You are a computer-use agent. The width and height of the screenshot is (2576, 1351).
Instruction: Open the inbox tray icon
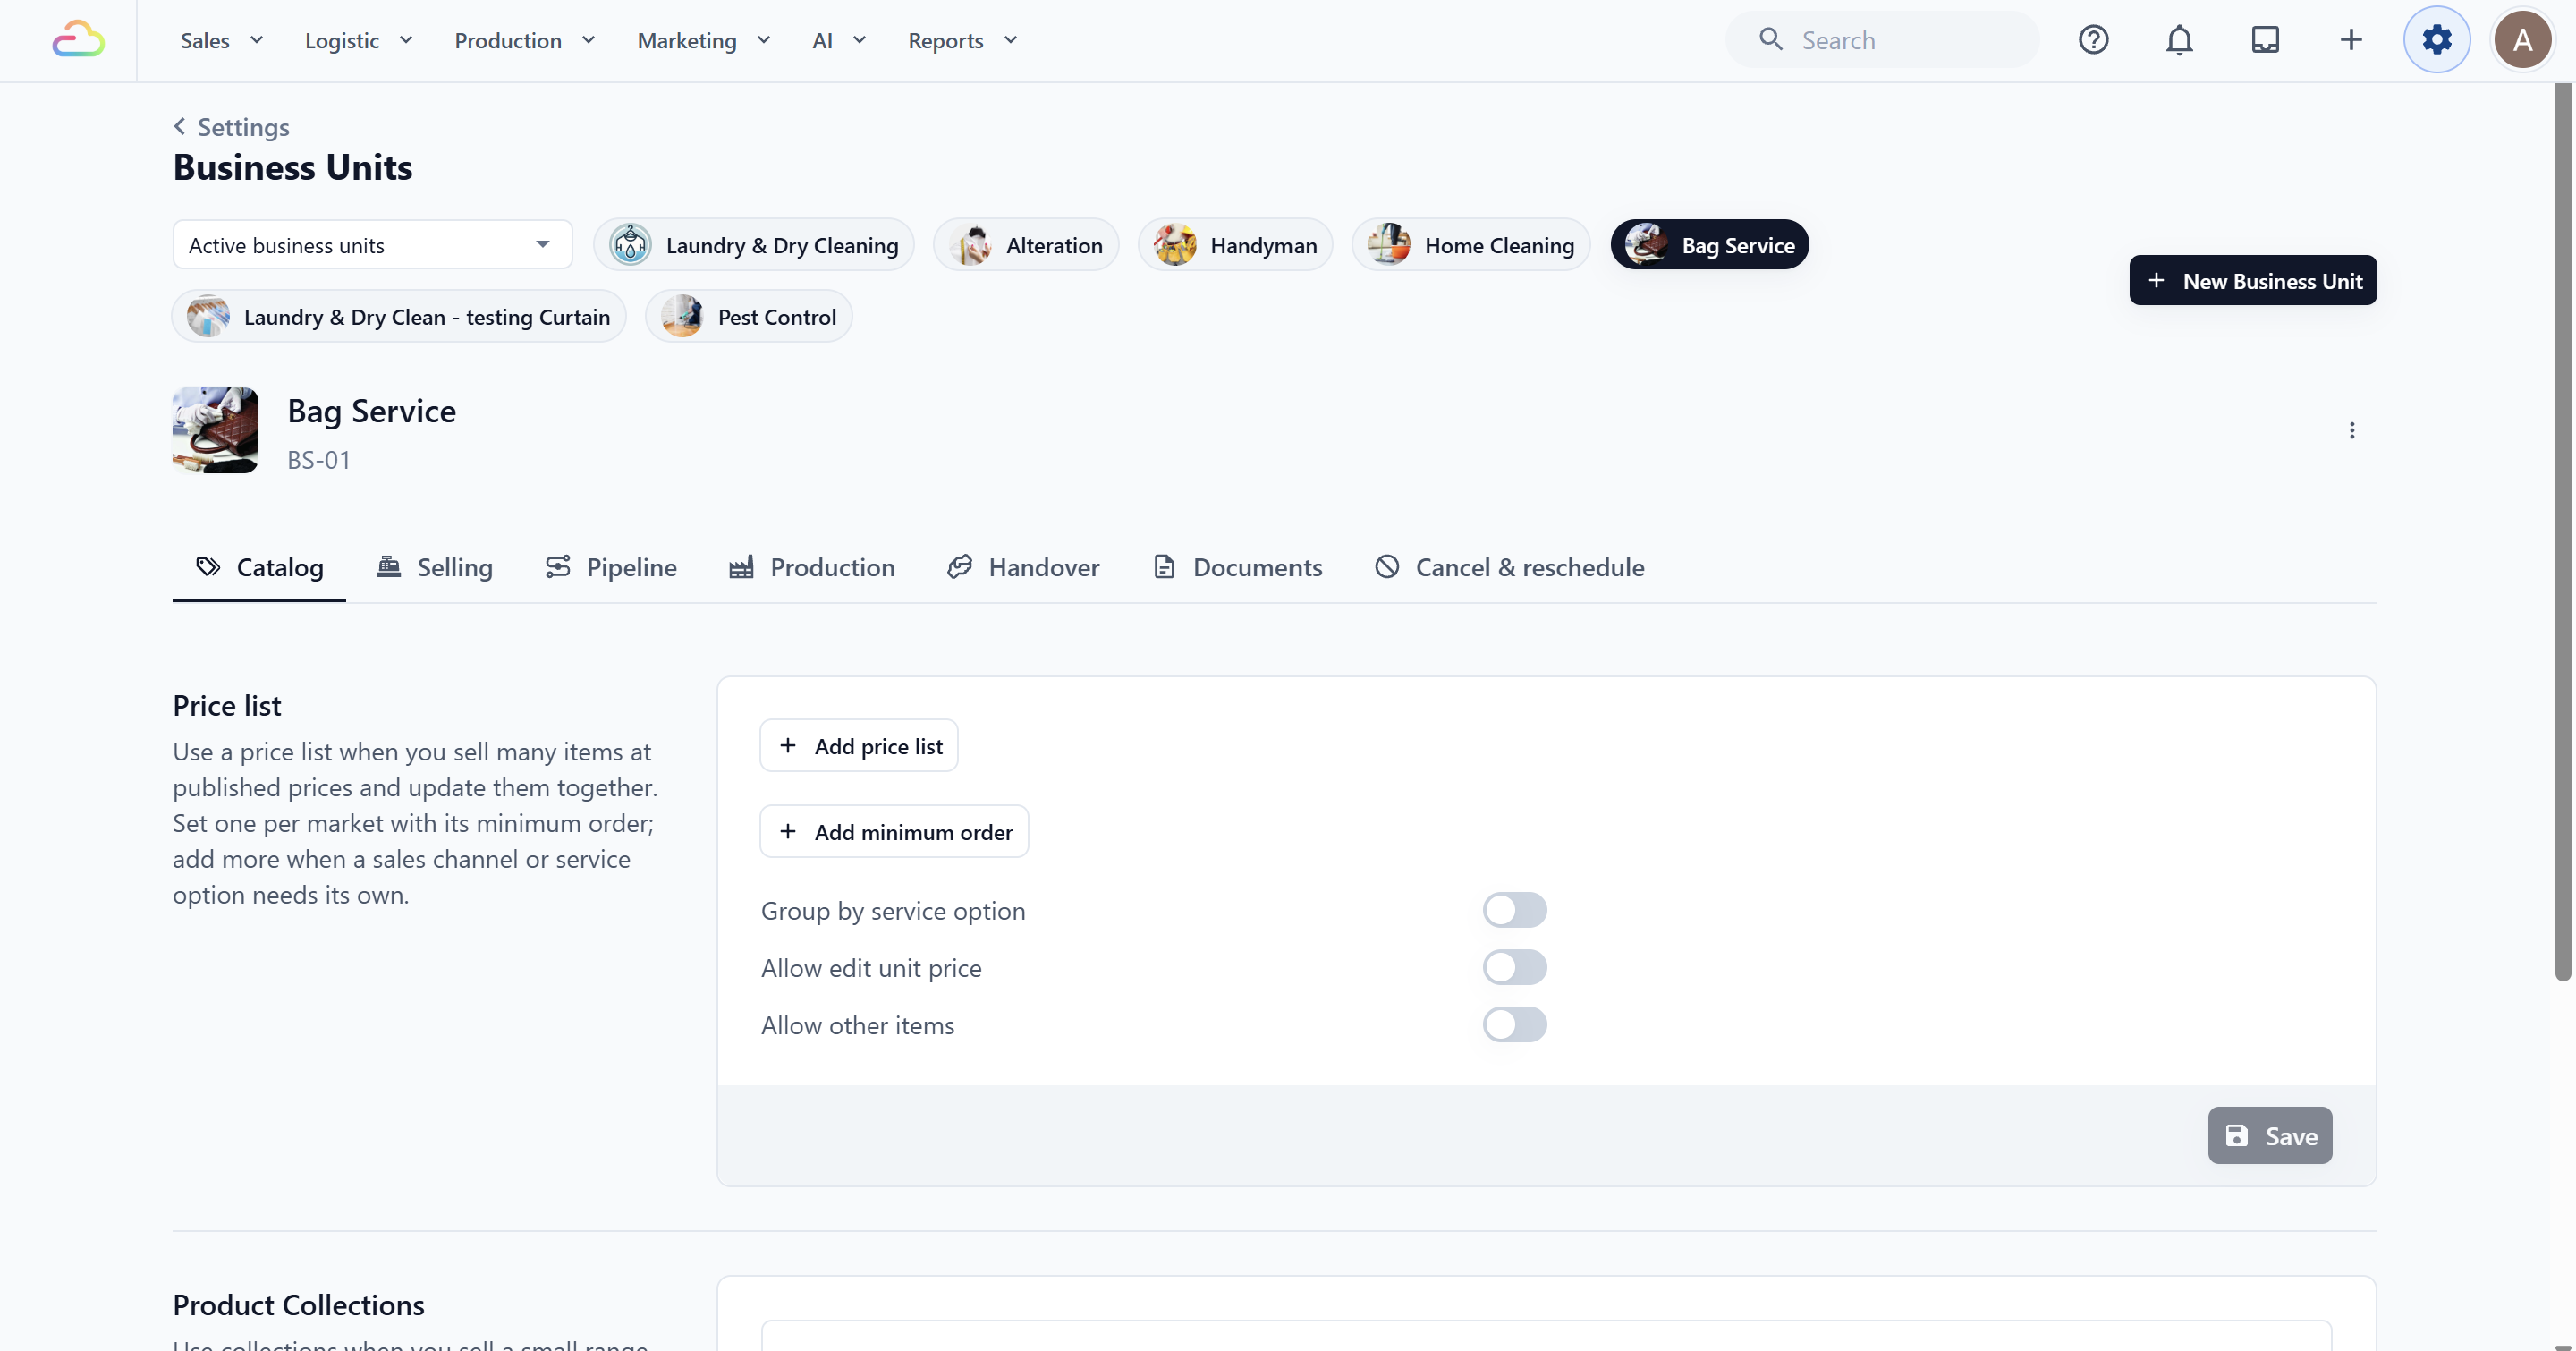[2265, 40]
